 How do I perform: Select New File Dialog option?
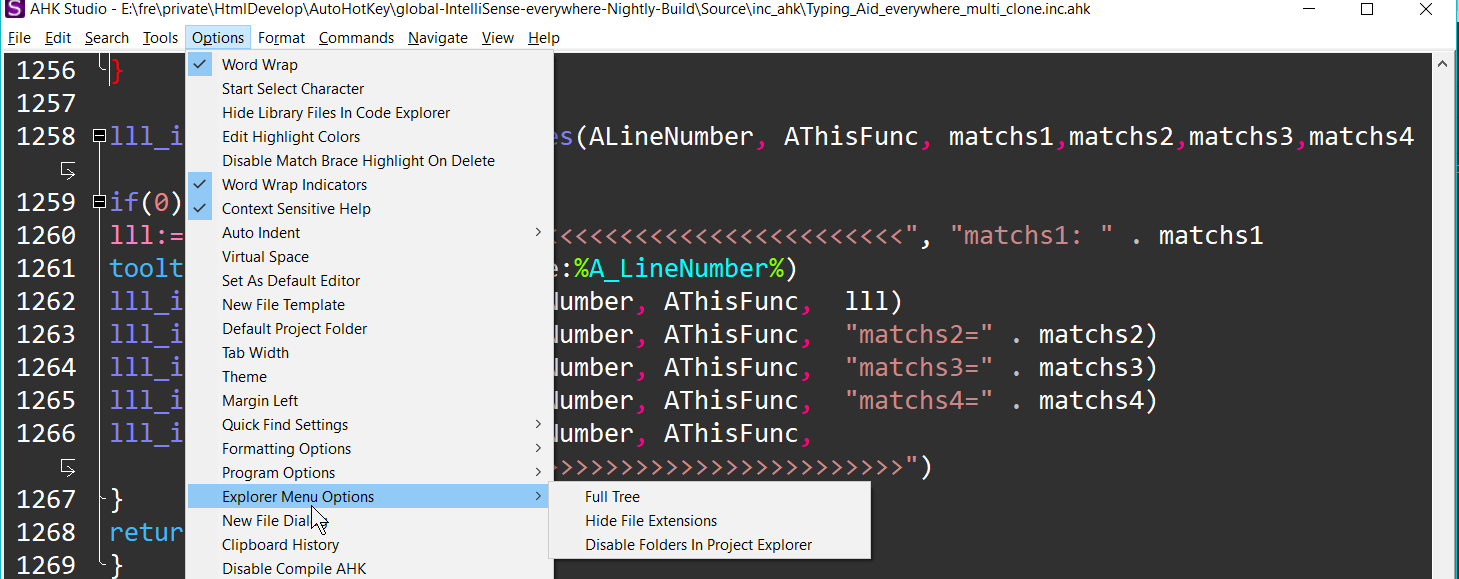pos(370,521)
